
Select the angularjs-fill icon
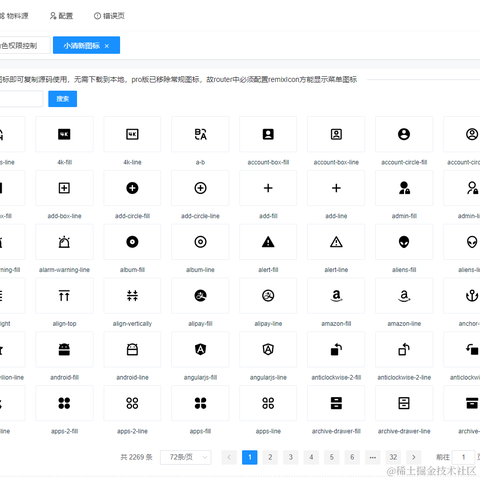[200, 349]
